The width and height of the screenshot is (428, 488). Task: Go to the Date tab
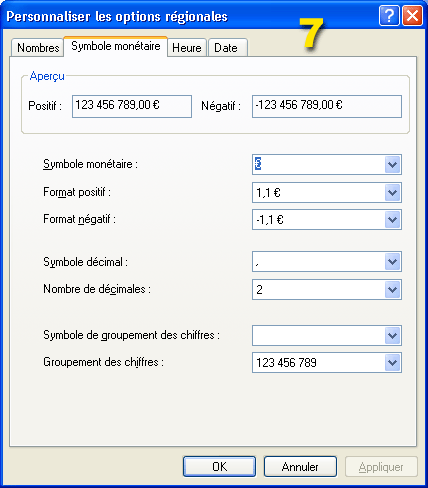coord(228,48)
